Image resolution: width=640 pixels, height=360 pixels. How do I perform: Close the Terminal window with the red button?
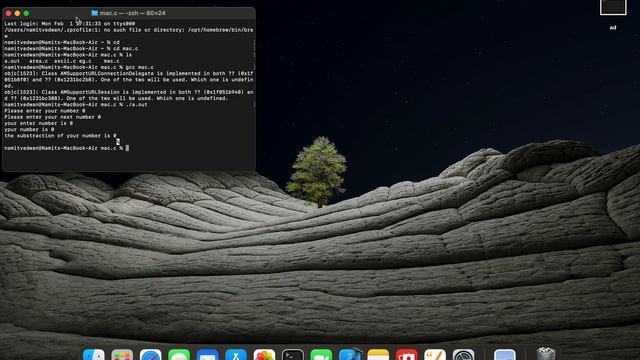8,13
